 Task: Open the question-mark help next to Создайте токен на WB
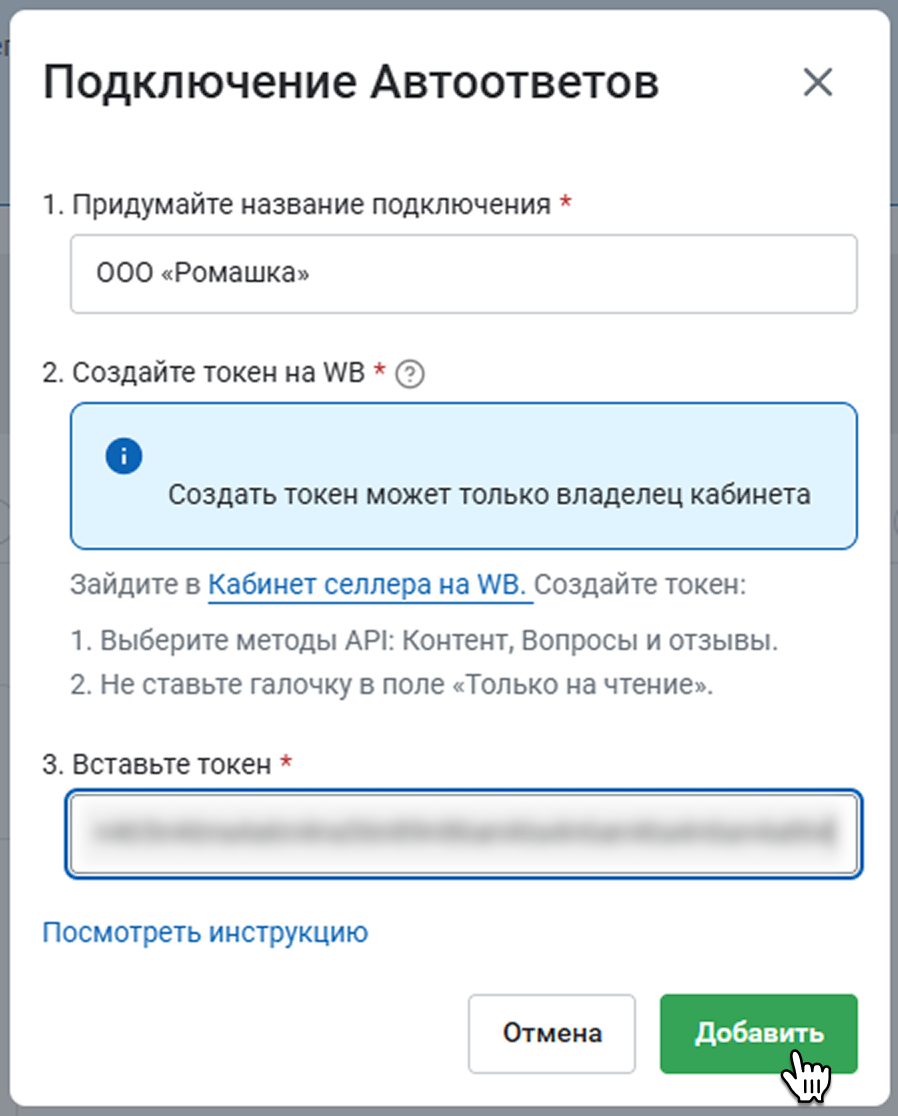[x=410, y=374]
